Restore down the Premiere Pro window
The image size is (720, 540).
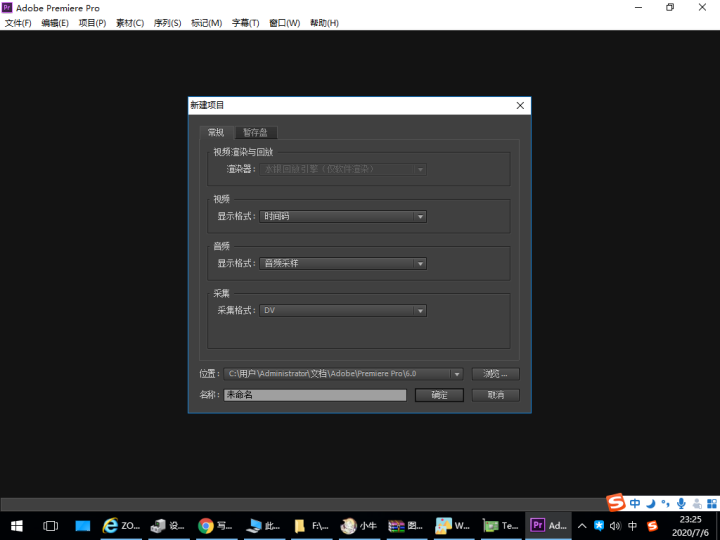[670, 7]
